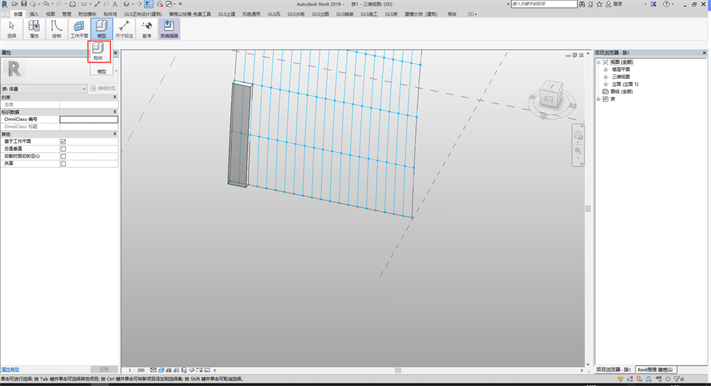The image size is (711, 386).
Task: Check the 共享 checkbox
Action: click(x=63, y=163)
